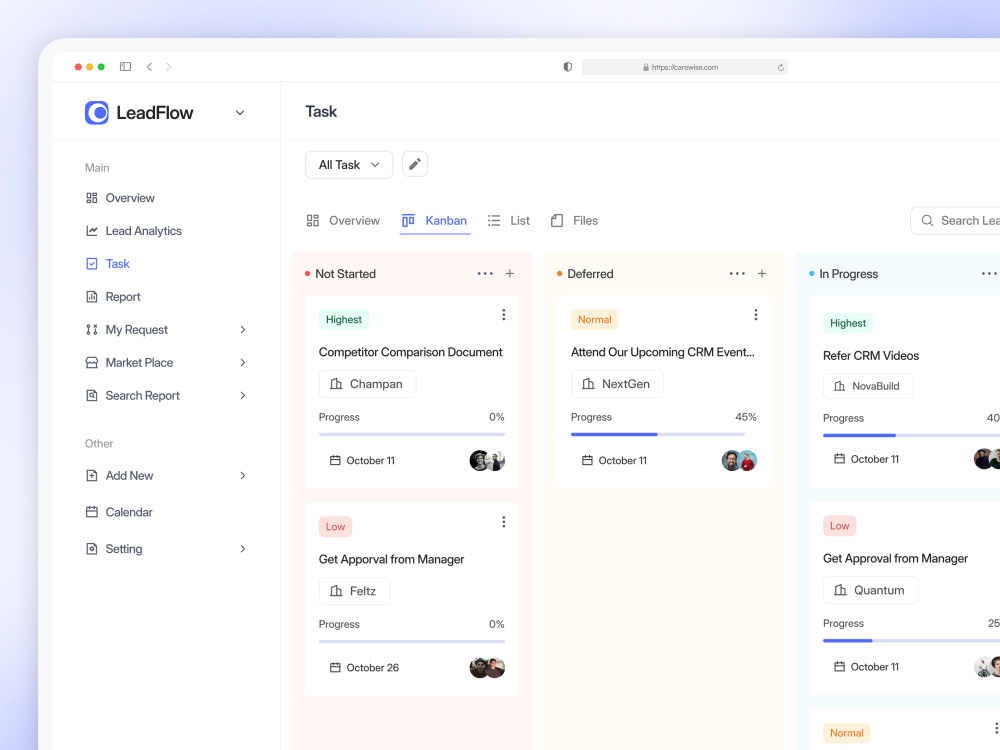Reload the page with refresh icon
The width and height of the screenshot is (1000, 750).
tap(781, 67)
